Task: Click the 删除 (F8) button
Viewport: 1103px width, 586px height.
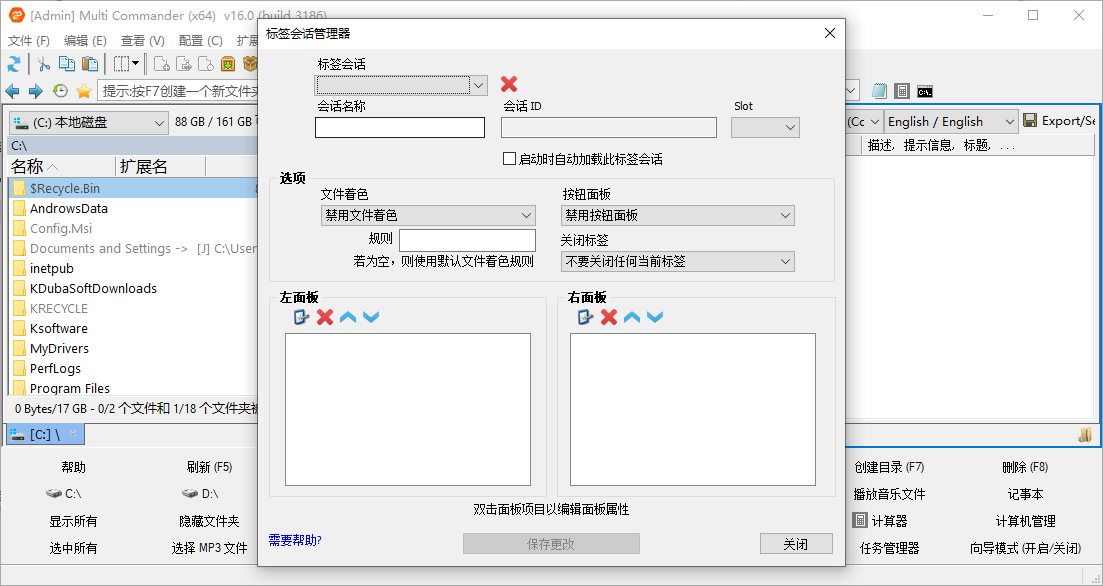Action: click(1025, 467)
